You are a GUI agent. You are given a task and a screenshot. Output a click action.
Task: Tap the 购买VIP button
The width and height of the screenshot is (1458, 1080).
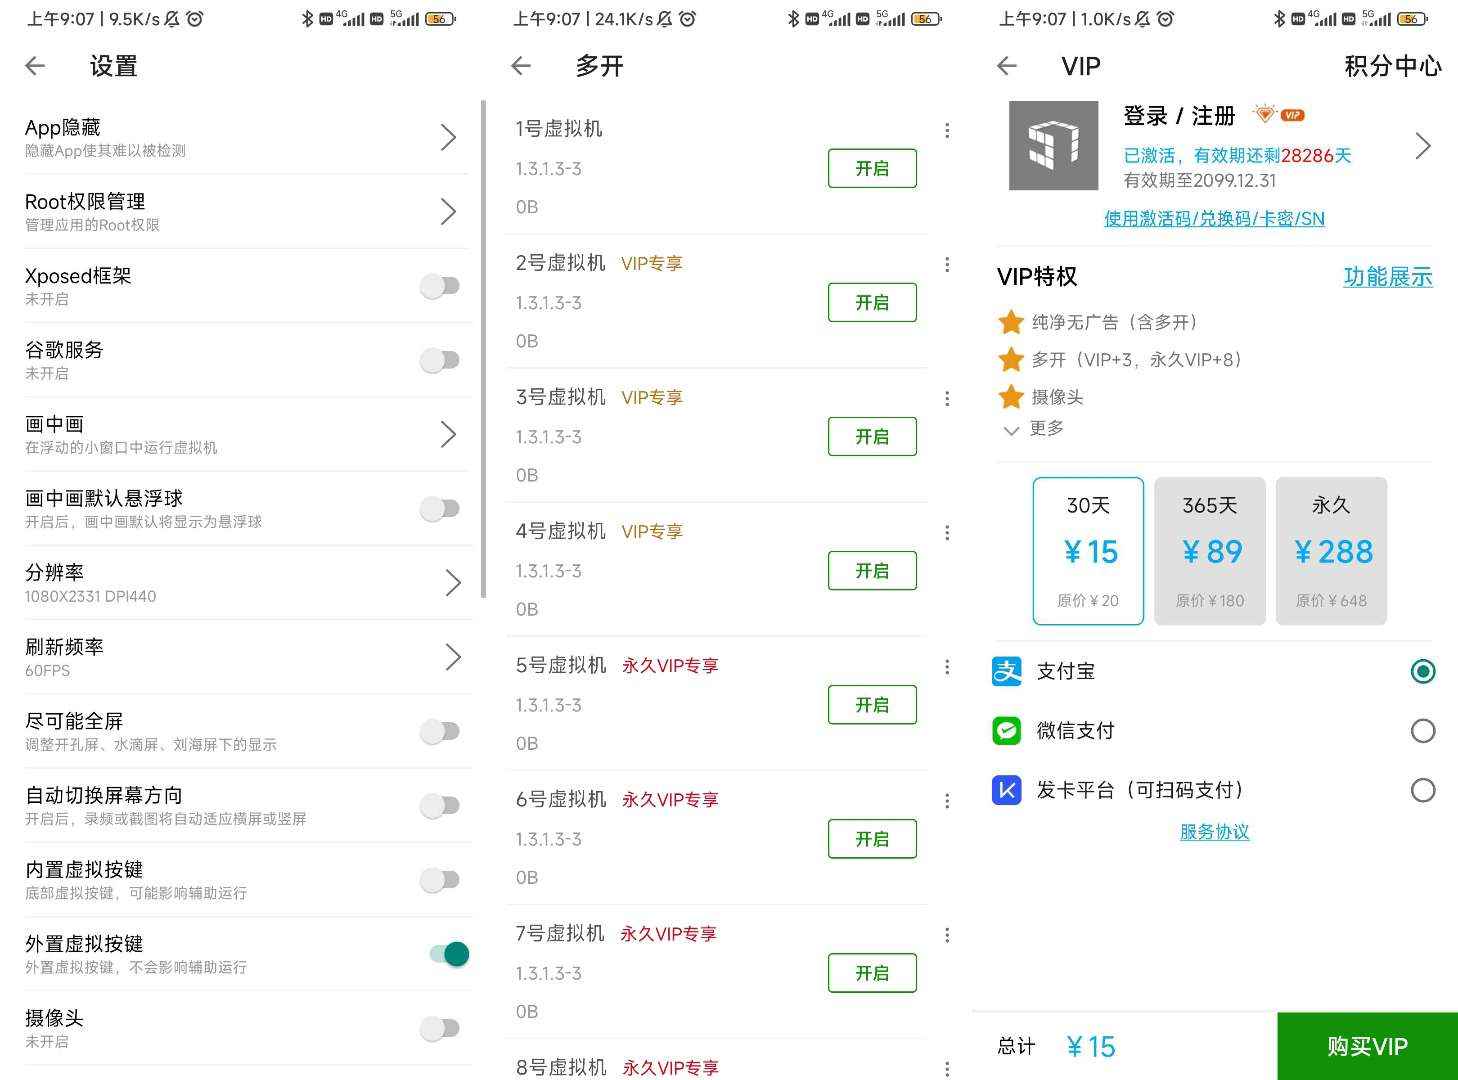pyautogui.click(x=1366, y=1046)
